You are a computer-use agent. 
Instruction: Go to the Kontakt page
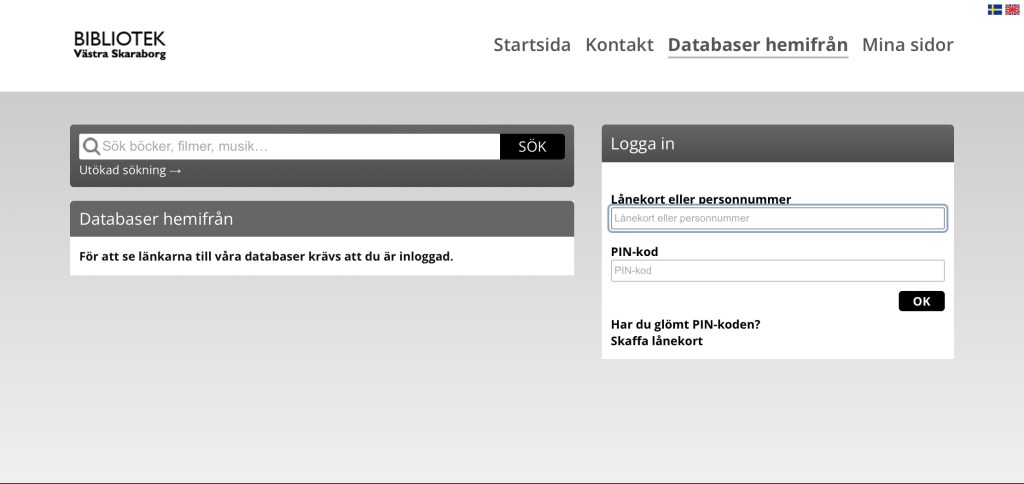pos(619,45)
